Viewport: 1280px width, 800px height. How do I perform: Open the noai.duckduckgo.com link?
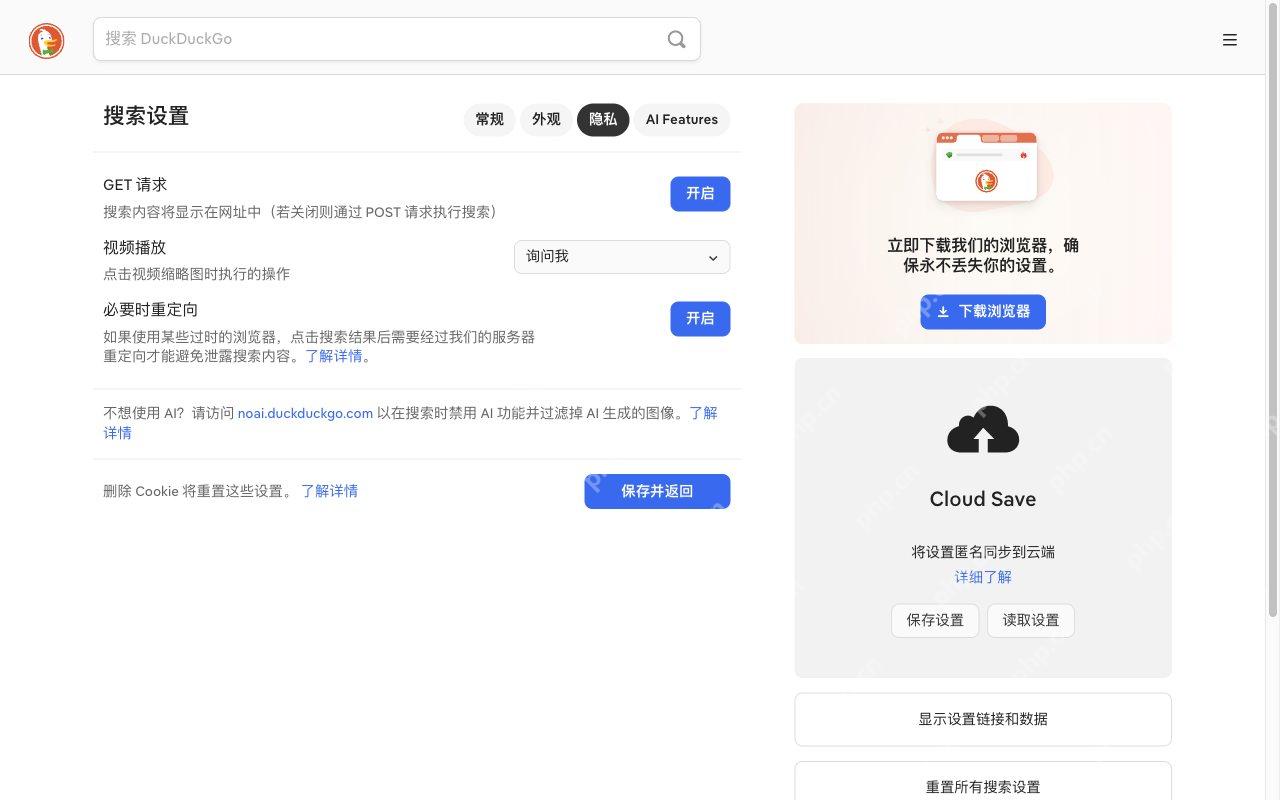coord(305,413)
